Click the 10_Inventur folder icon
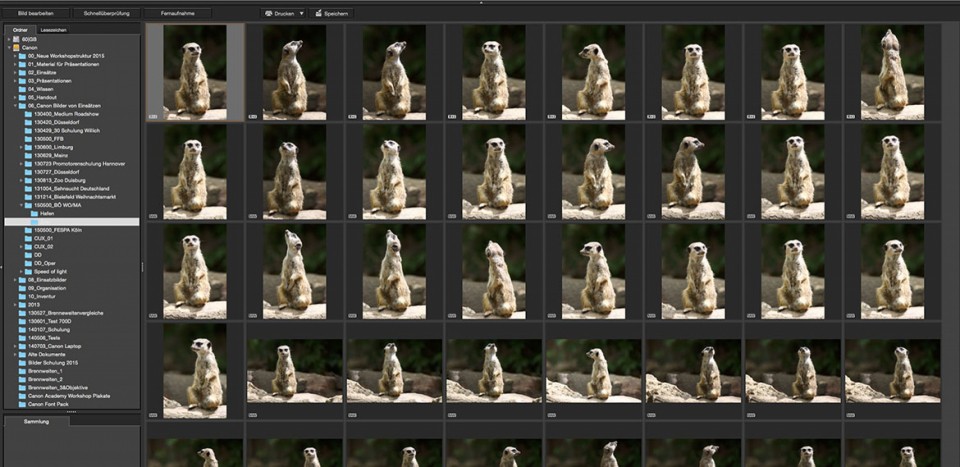Viewport: 960px width, 467px height. pos(23,296)
